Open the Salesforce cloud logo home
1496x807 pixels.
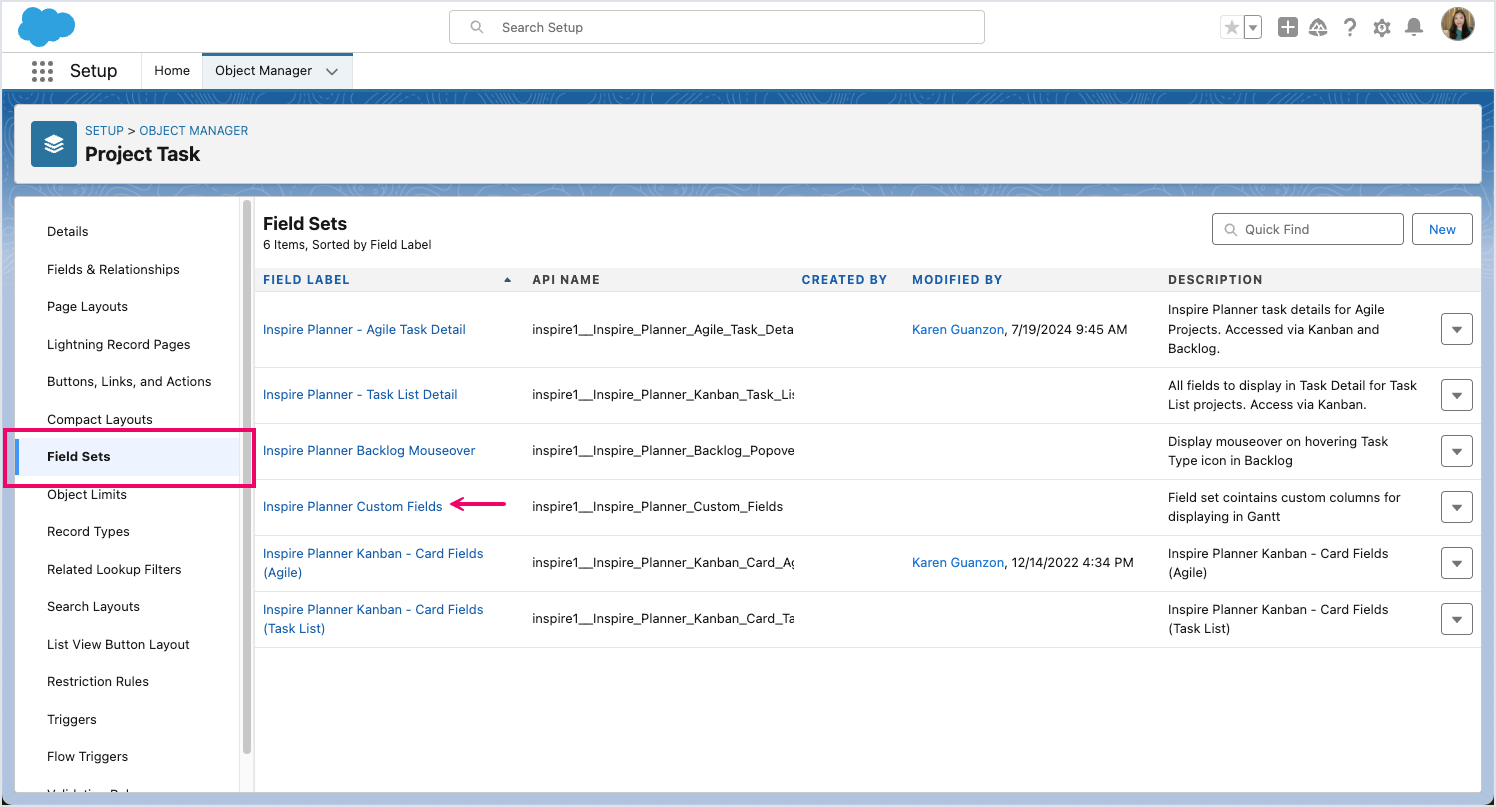(47, 27)
